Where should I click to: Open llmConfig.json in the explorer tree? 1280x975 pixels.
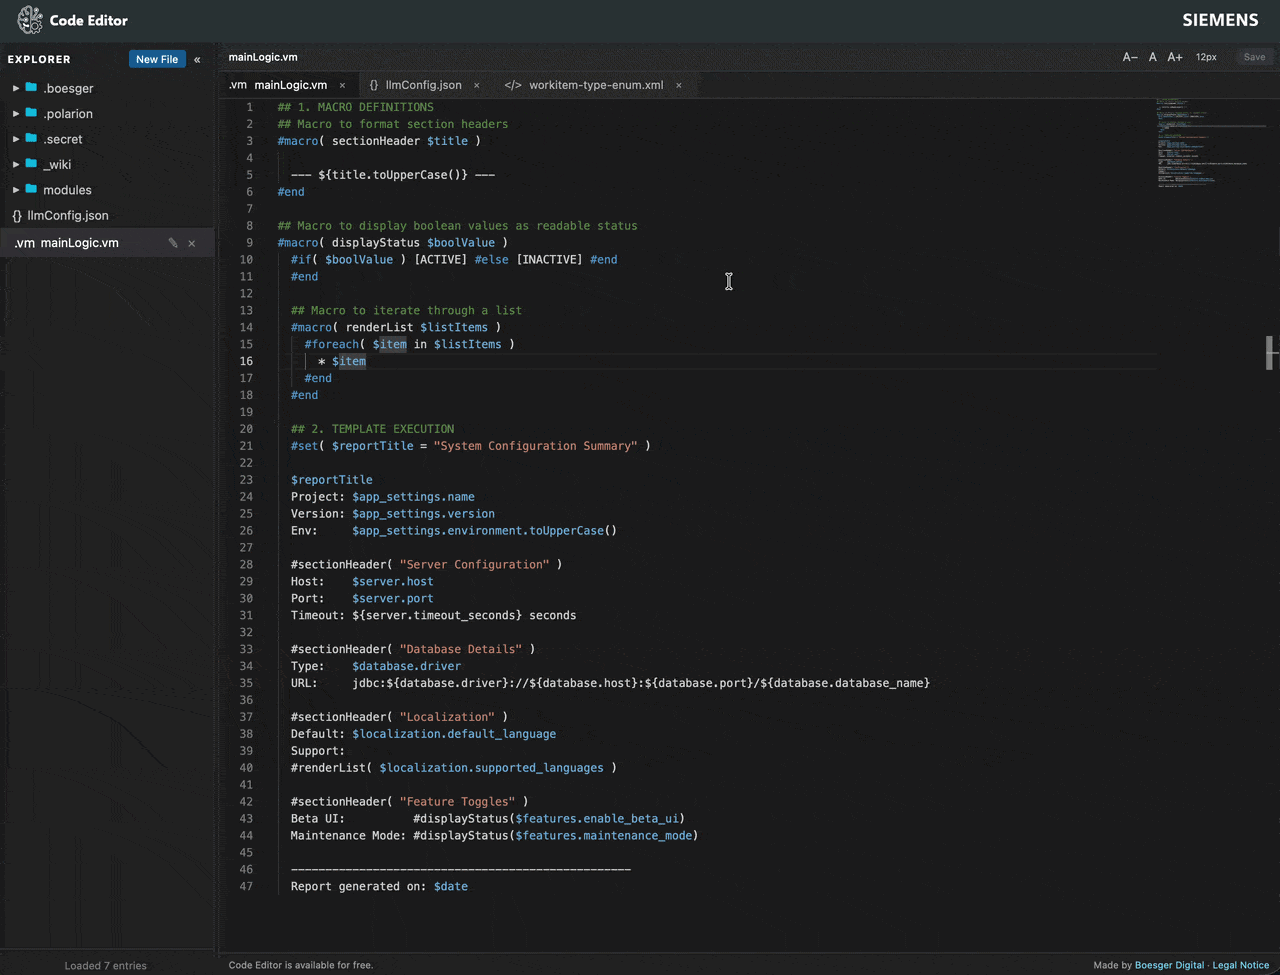click(x=68, y=216)
